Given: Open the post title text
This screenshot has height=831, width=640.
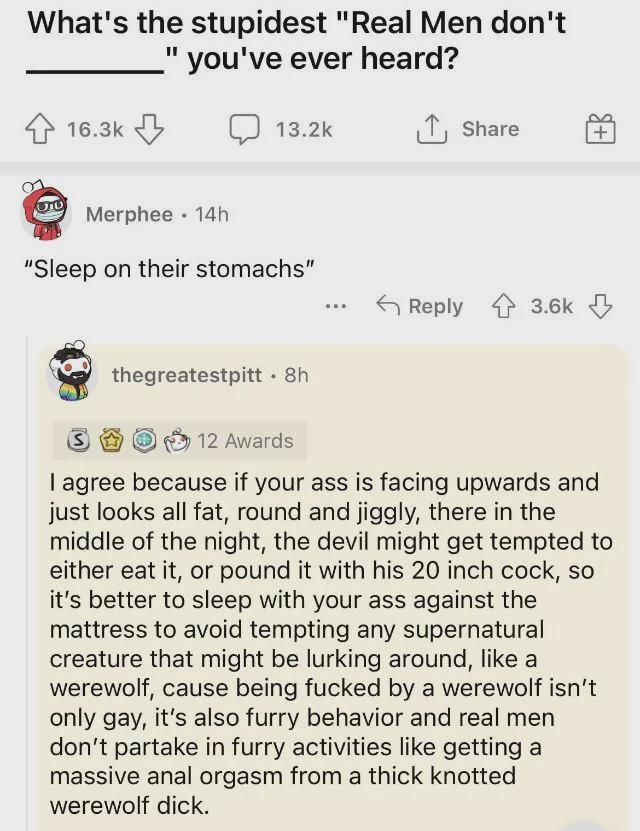Looking at the screenshot, I should [296, 40].
